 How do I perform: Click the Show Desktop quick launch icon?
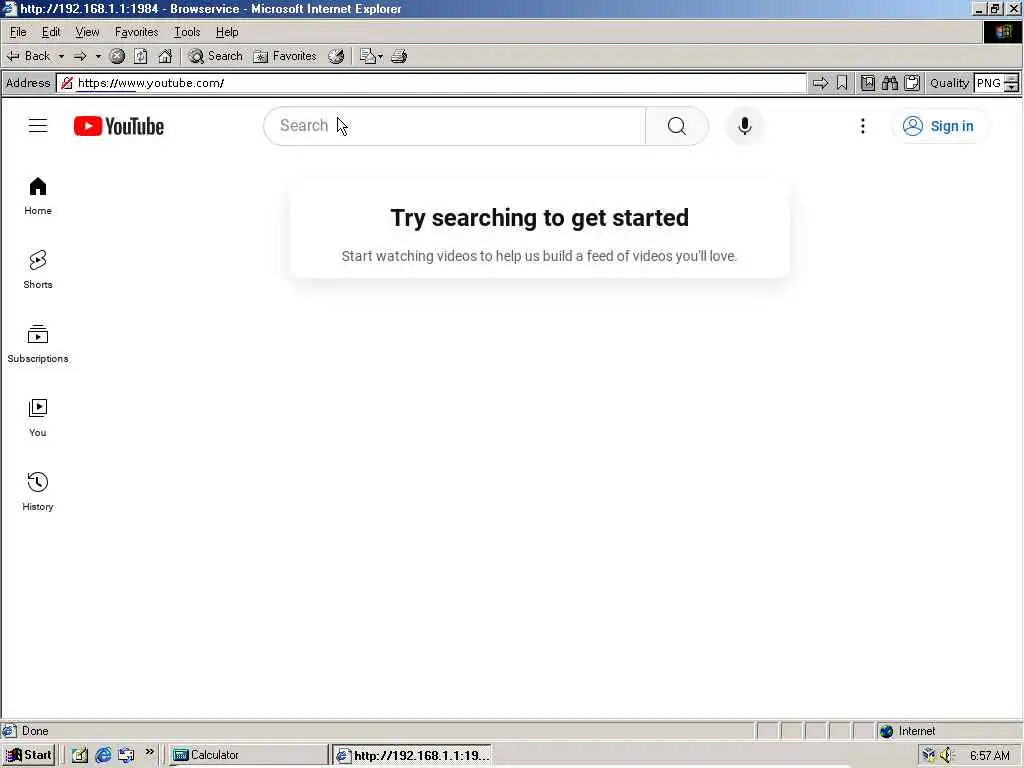[80, 755]
